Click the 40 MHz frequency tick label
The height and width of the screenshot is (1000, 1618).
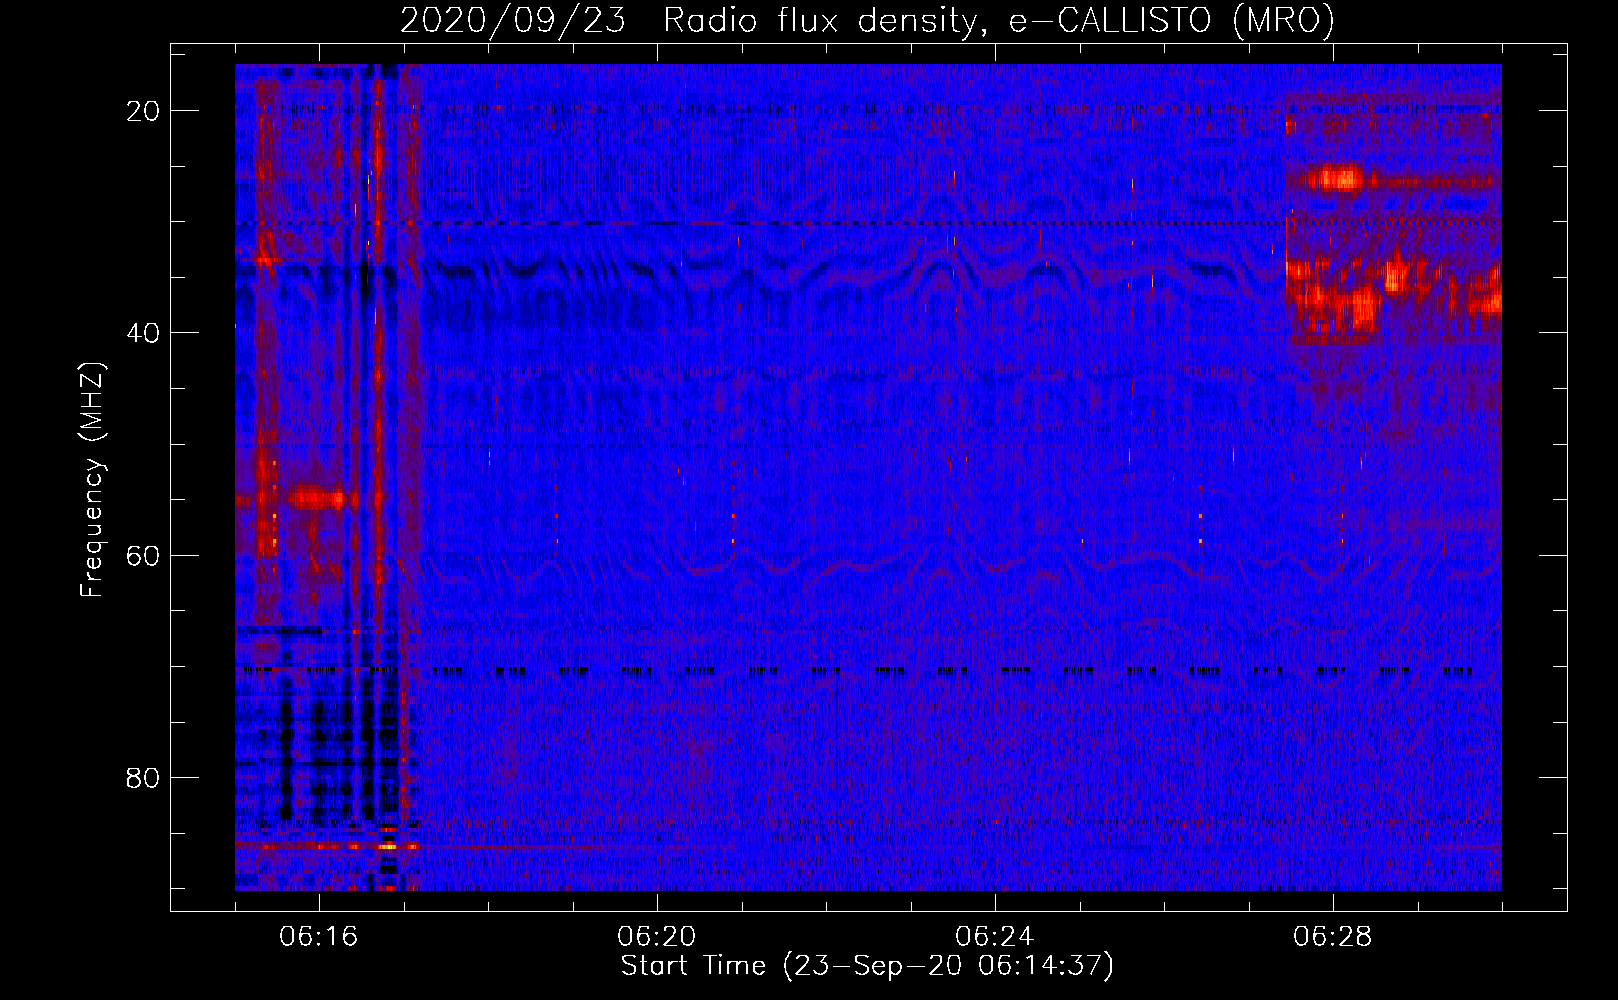pos(143,333)
